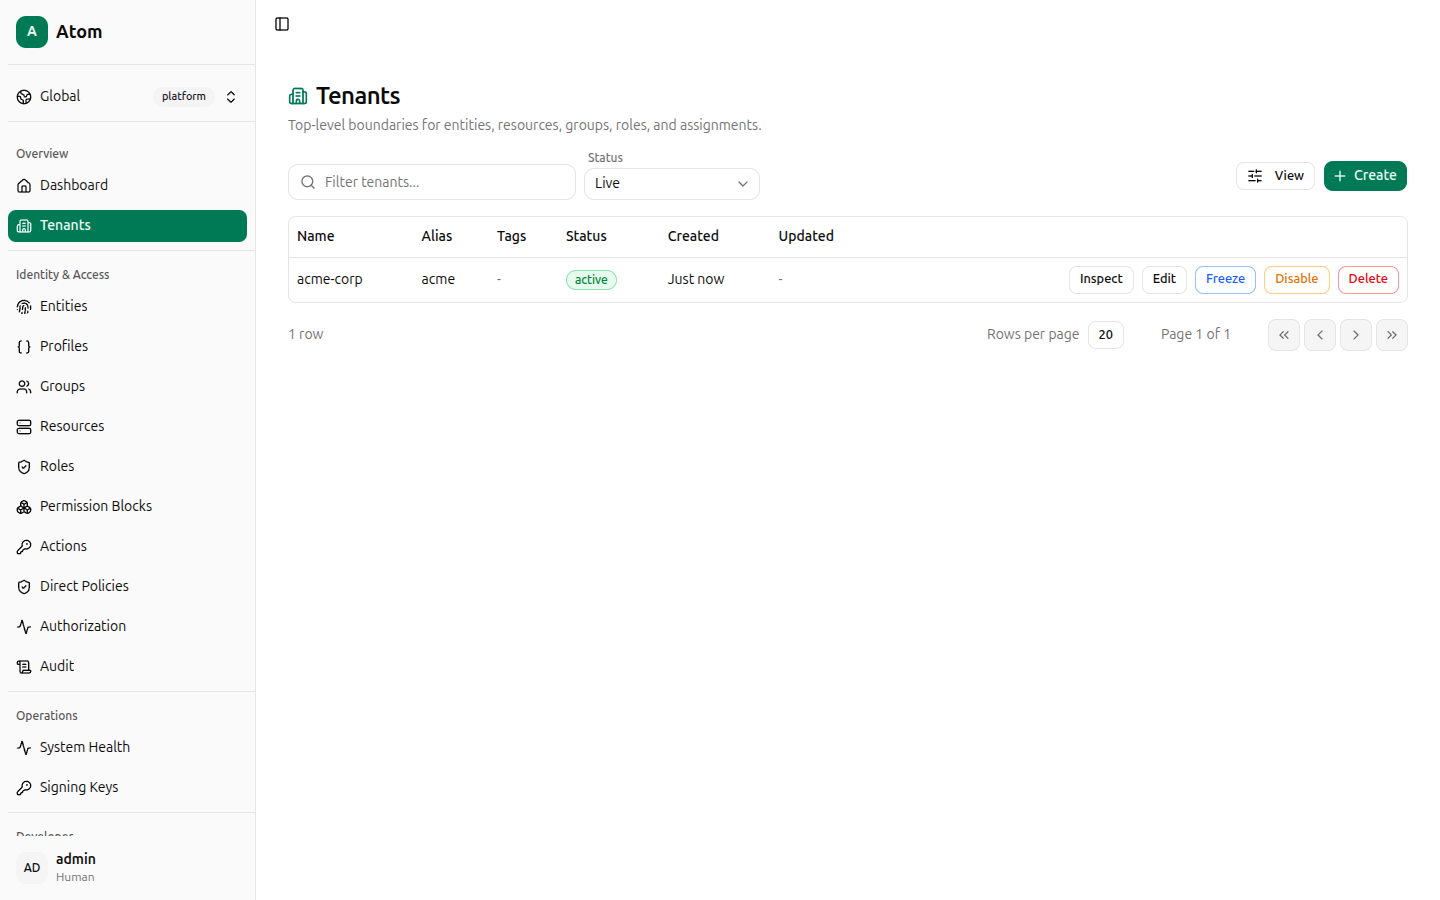
Task: Click the Tenants building icon in sidebar
Action: pyautogui.click(x=24, y=226)
